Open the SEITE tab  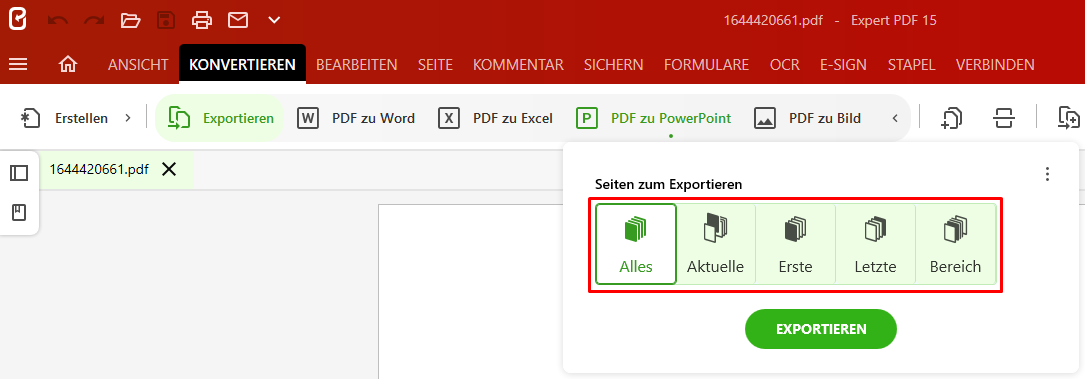click(x=435, y=65)
